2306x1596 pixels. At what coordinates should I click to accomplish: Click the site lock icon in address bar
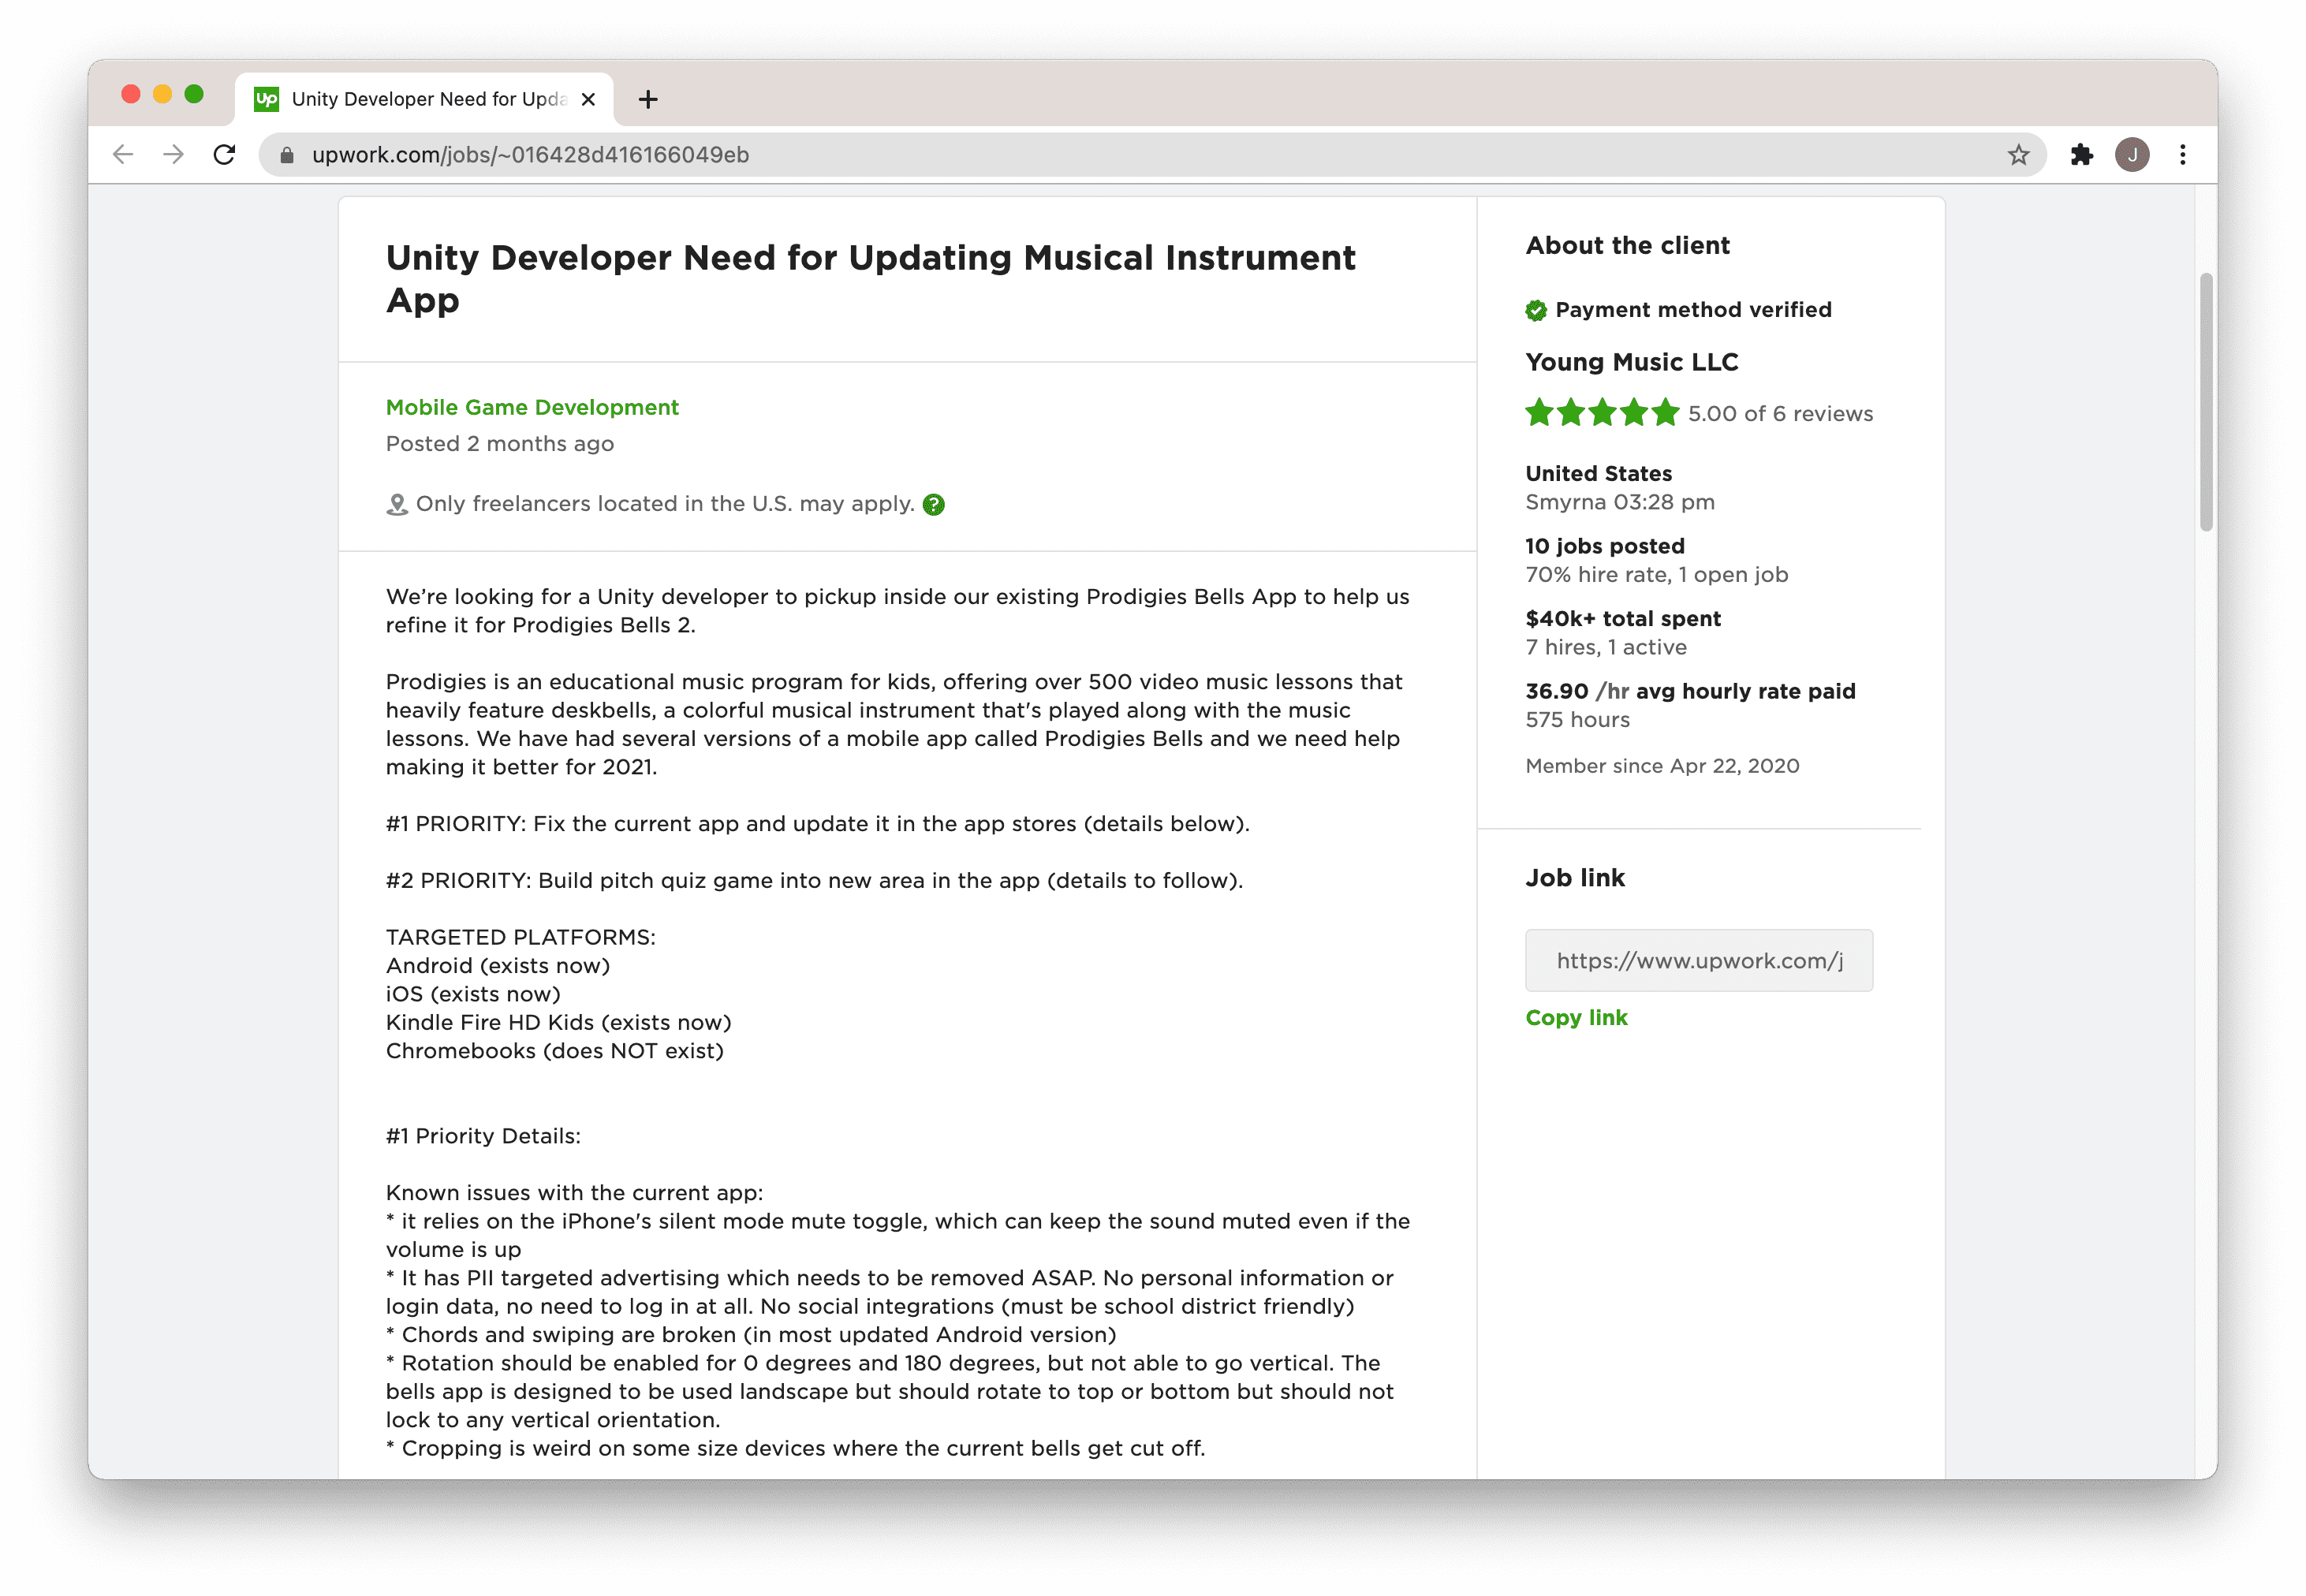[287, 155]
